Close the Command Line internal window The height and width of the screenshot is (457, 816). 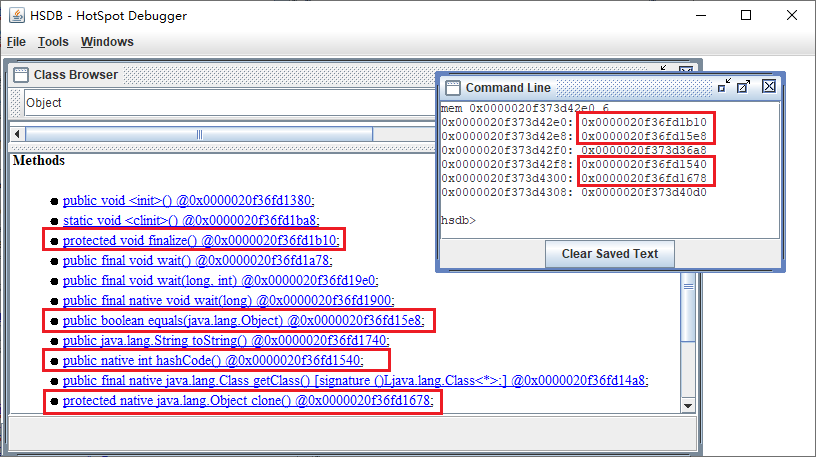pyautogui.click(x=769, y=86)
